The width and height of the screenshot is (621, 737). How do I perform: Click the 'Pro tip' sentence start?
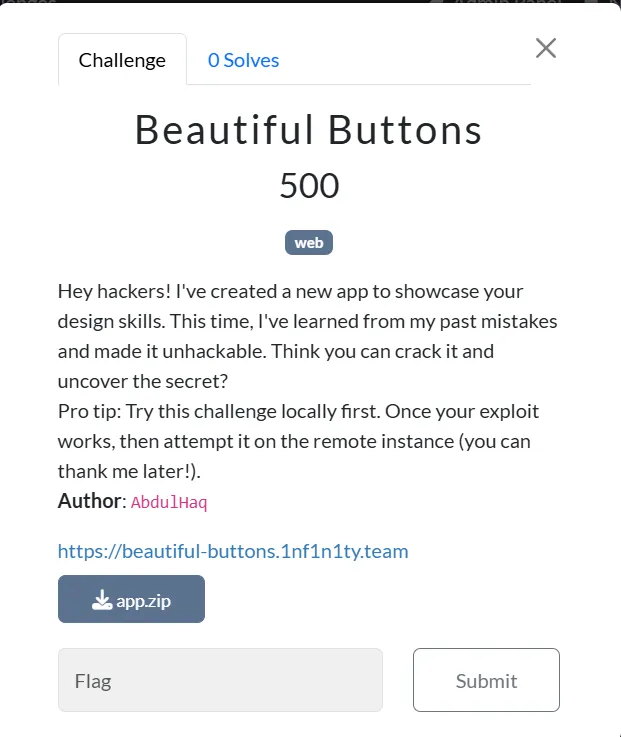pyautogui.click(x=89, y=412)
